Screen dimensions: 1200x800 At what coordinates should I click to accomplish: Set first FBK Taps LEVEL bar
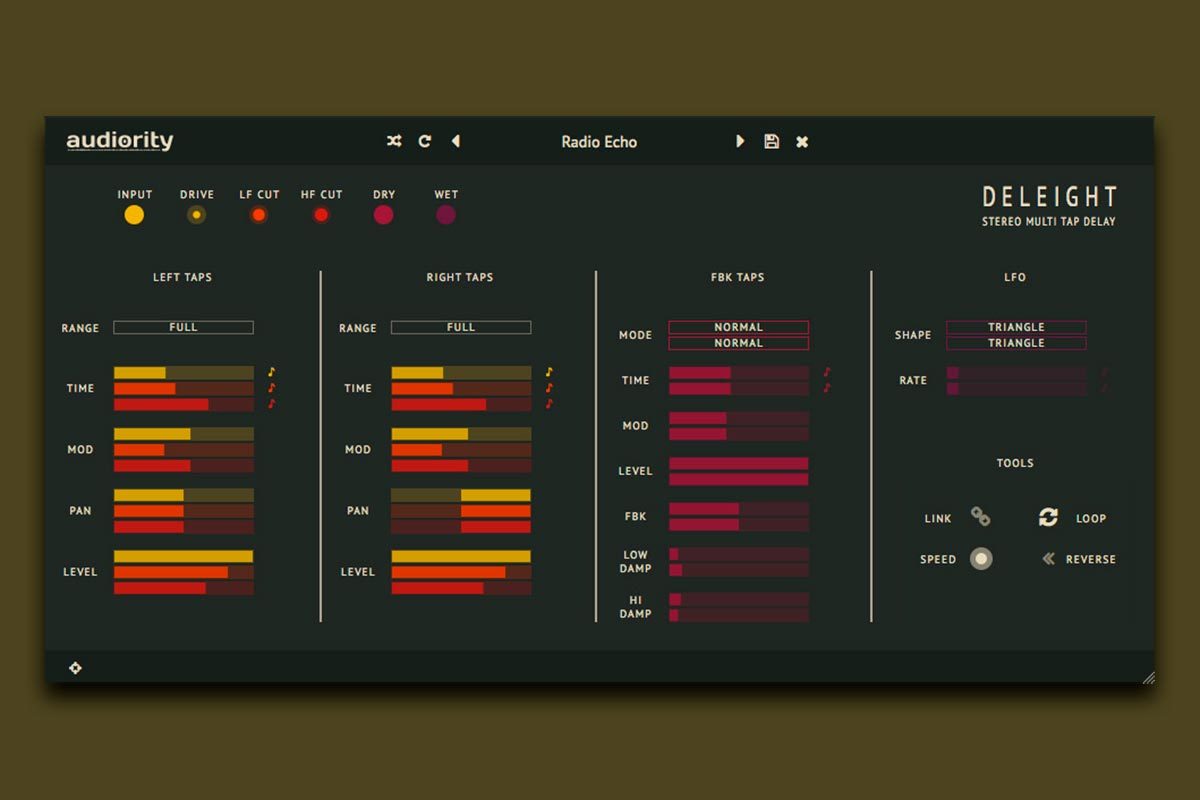click(739, 464)
